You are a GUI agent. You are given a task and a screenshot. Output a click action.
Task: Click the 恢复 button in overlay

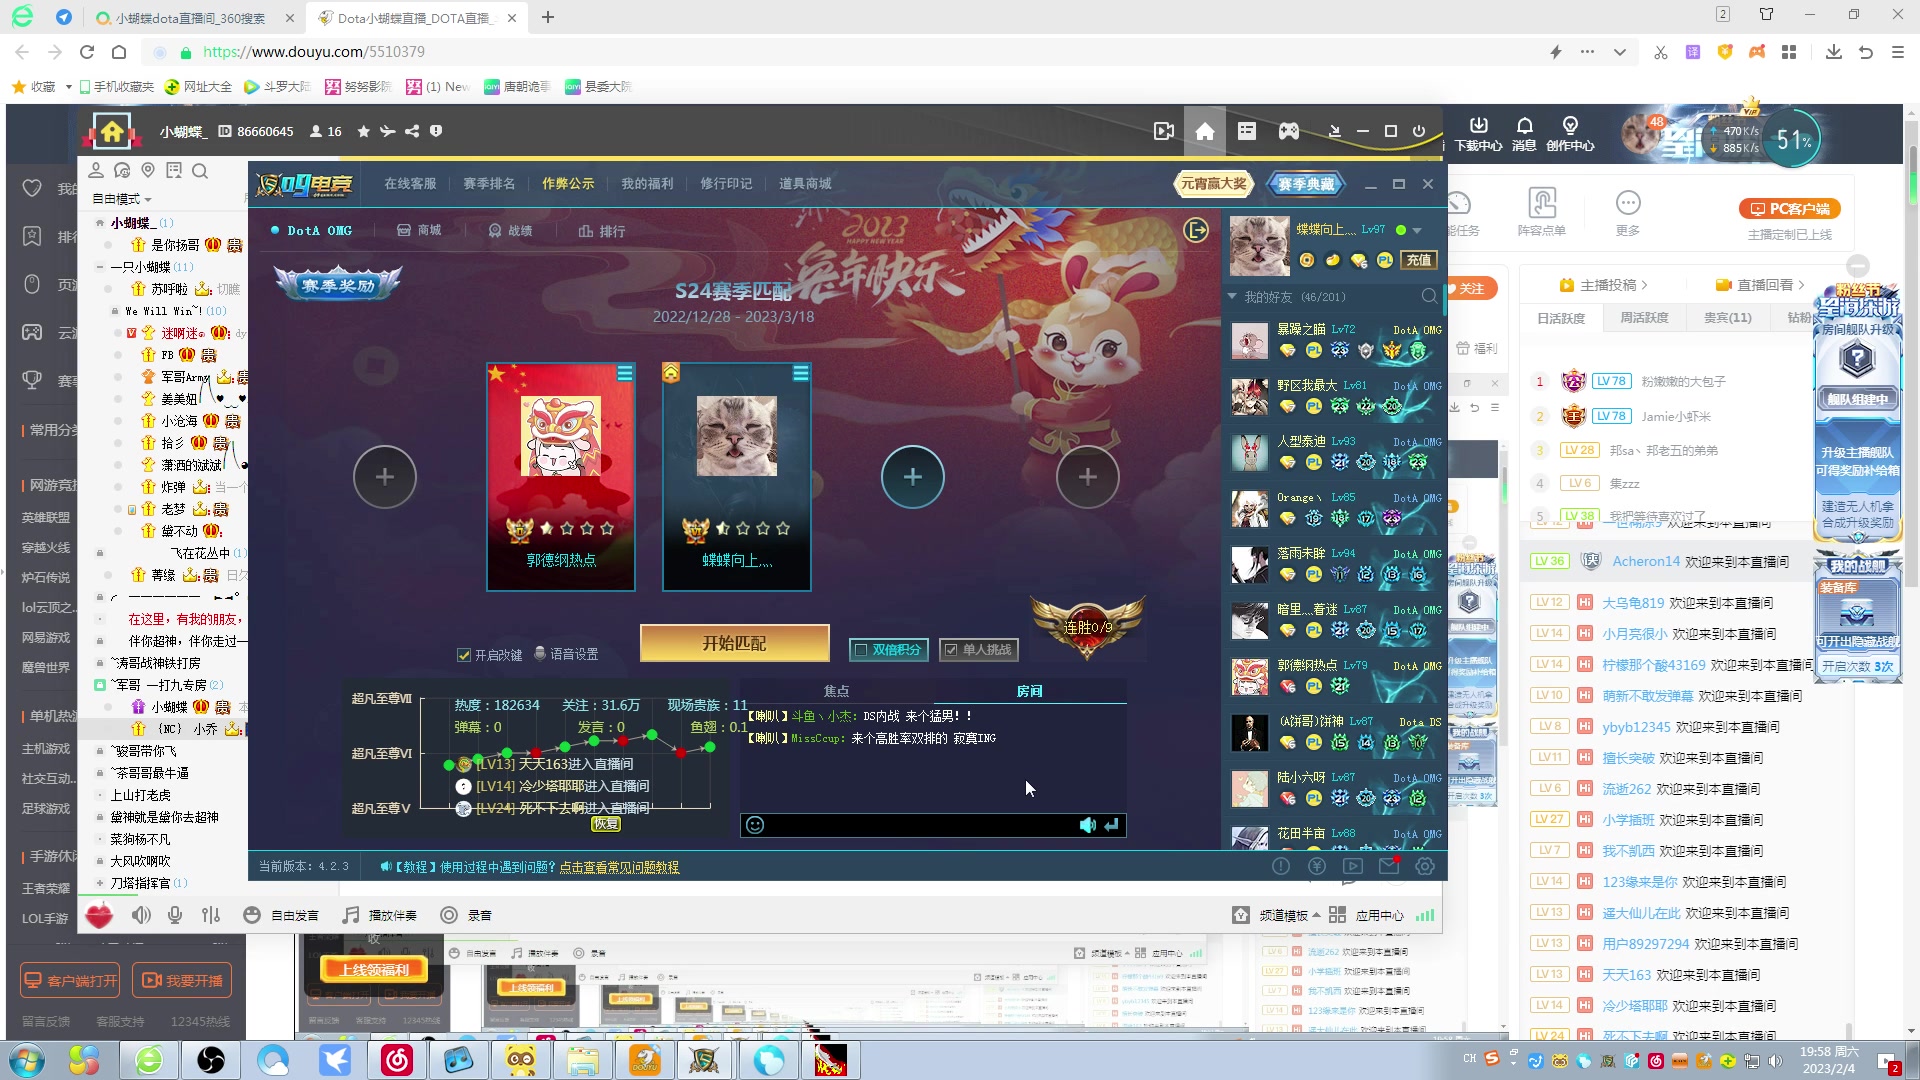[606, 825]
